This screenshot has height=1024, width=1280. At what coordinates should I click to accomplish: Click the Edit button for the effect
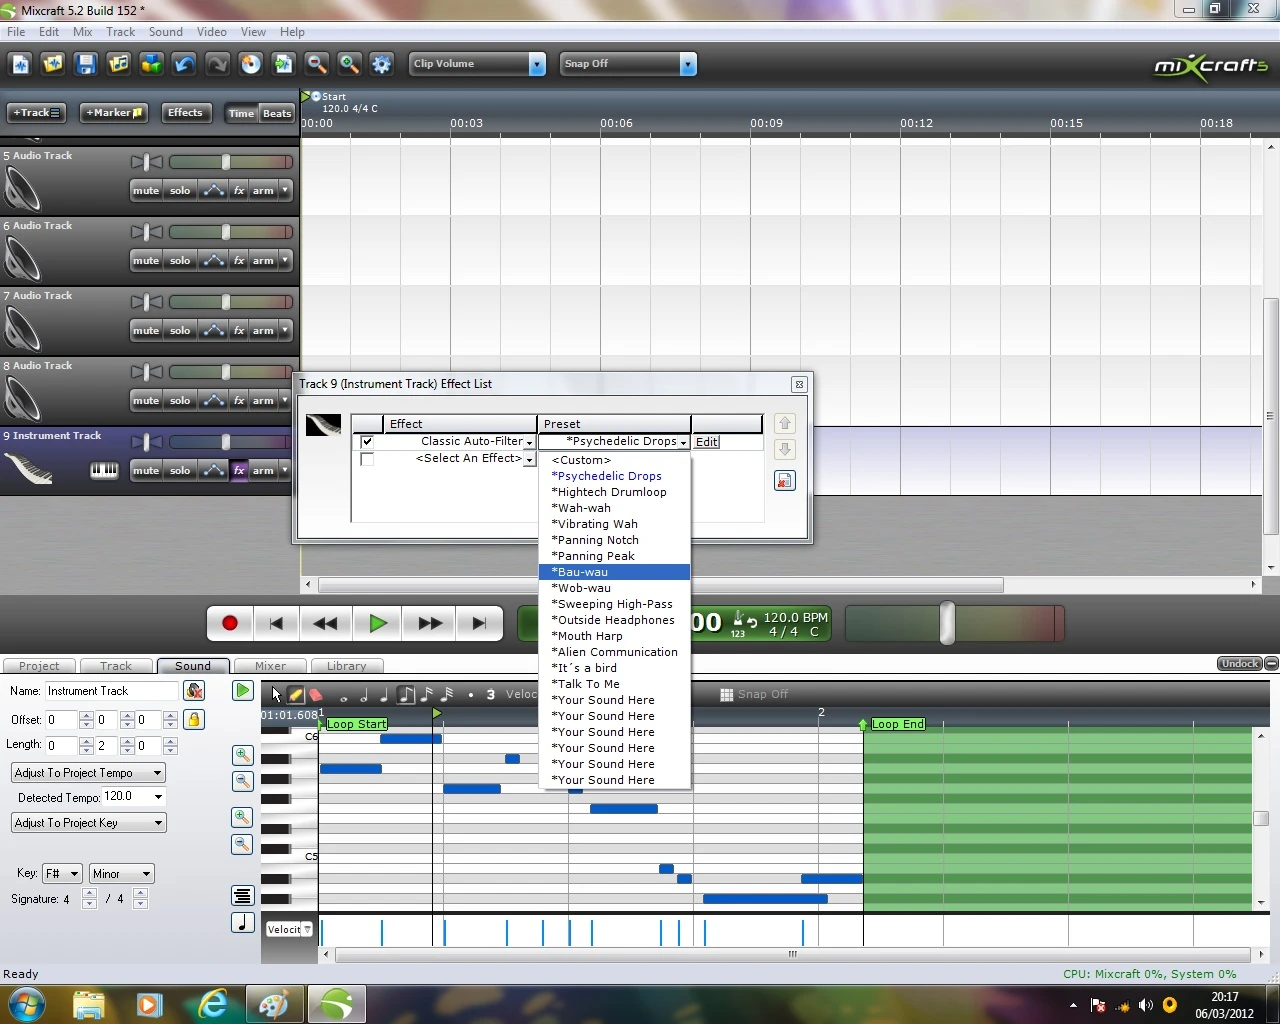point(707,442)
